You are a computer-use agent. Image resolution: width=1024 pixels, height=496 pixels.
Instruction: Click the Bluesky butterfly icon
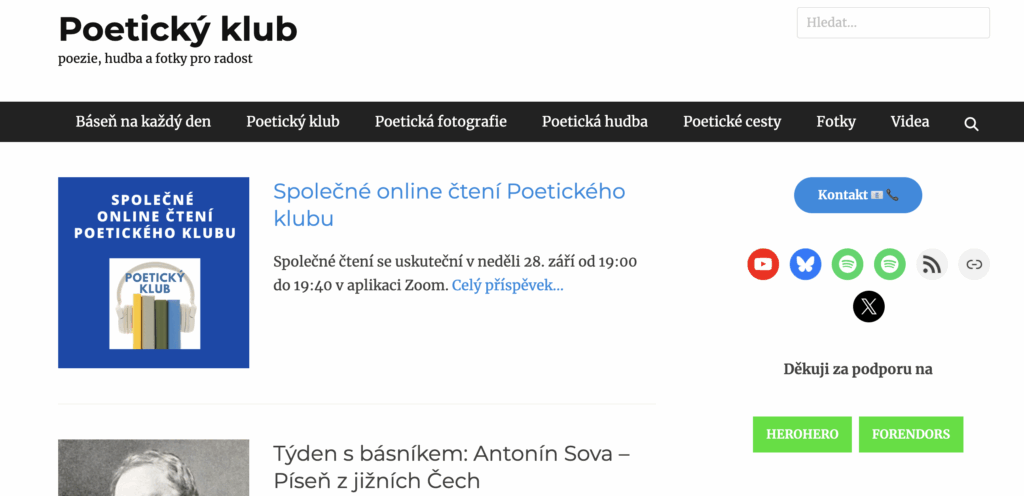point(805,264)
